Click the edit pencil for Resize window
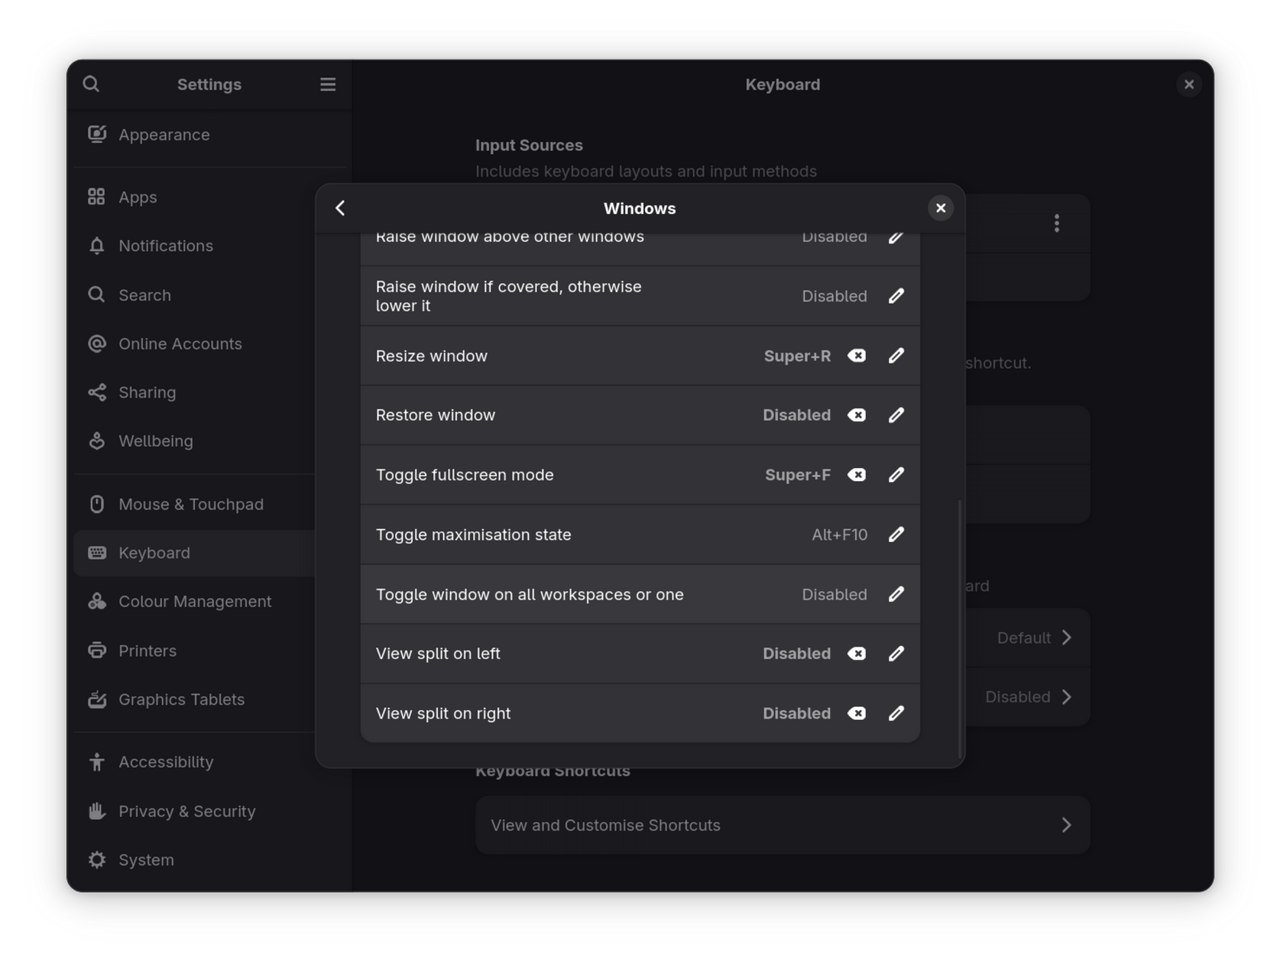1280x965 pixels. [896, 356]
